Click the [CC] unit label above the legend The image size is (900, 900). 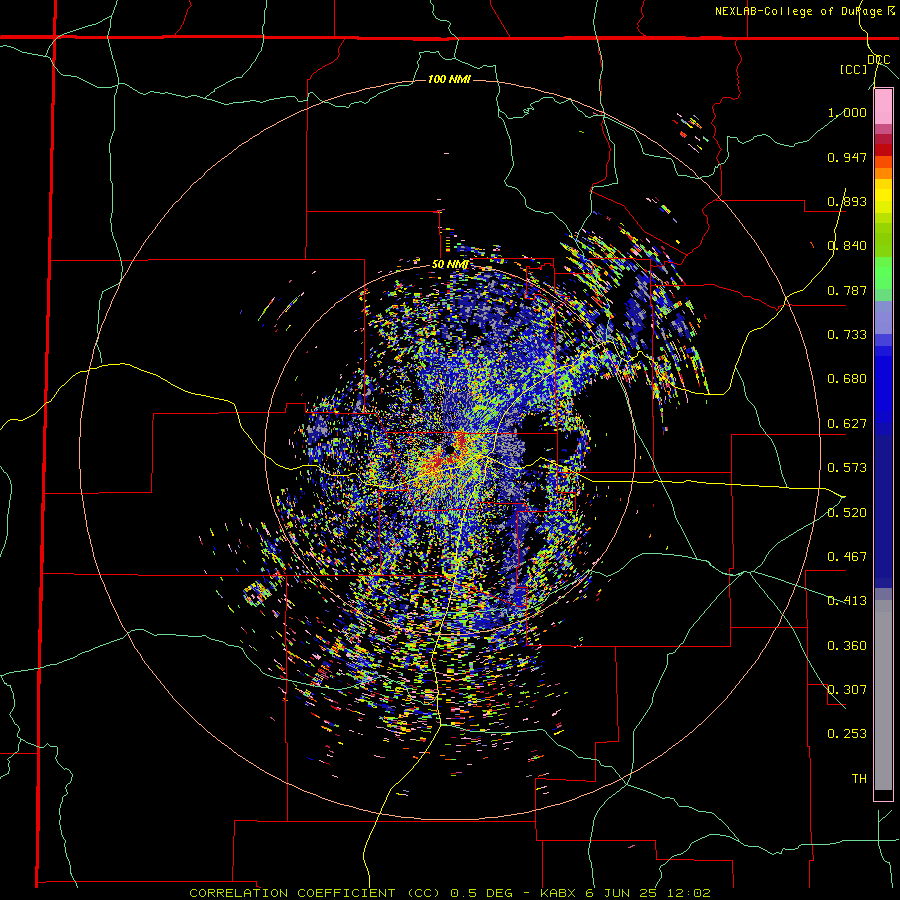[854, 69]
